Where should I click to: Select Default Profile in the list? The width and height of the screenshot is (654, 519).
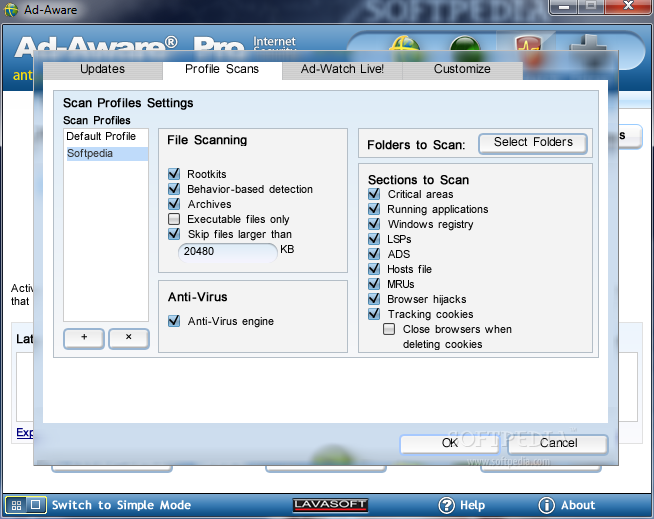[x=106, y=136]
